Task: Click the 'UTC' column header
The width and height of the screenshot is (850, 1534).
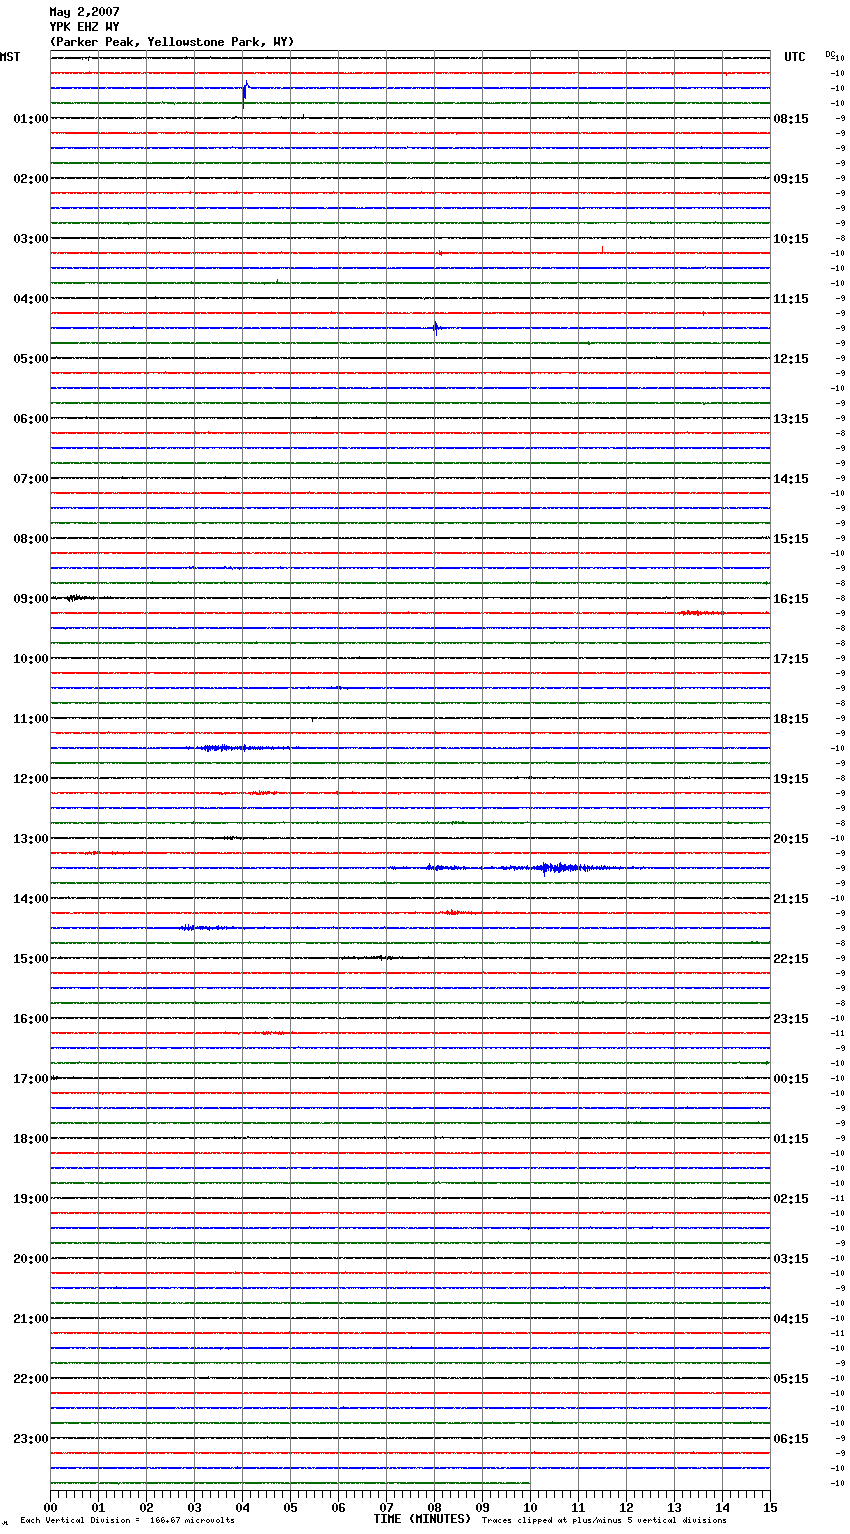Action: (x=795, y=57)
